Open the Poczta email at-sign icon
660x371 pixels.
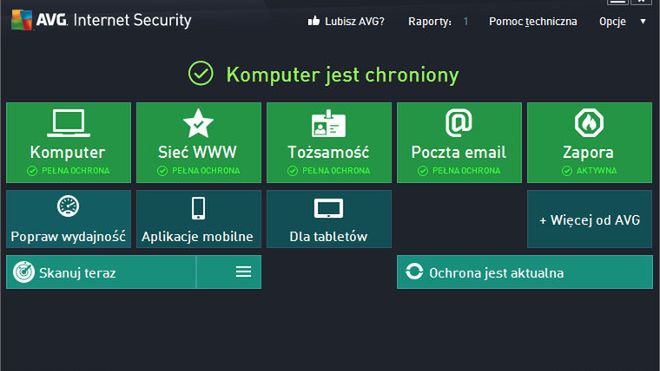pyautogui.click(x=459, y=123)
